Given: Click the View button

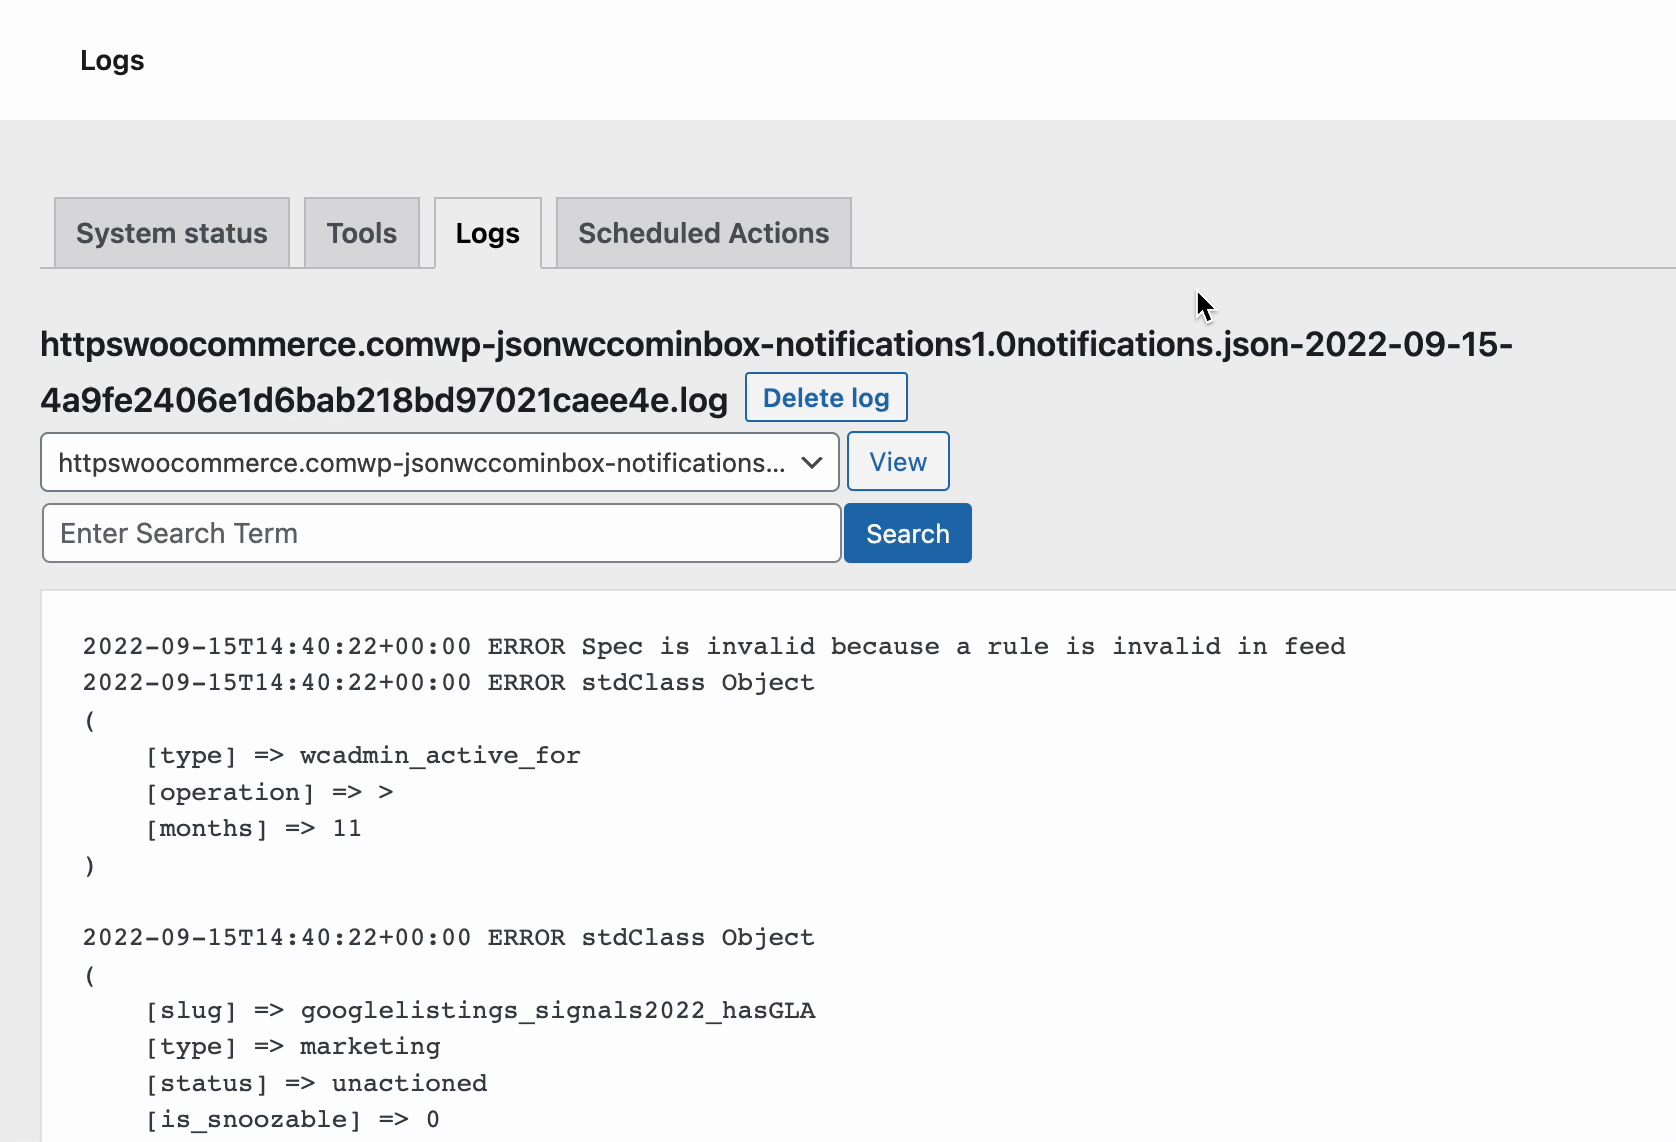Looking at the screenshot, I should [x=896, y=461].
